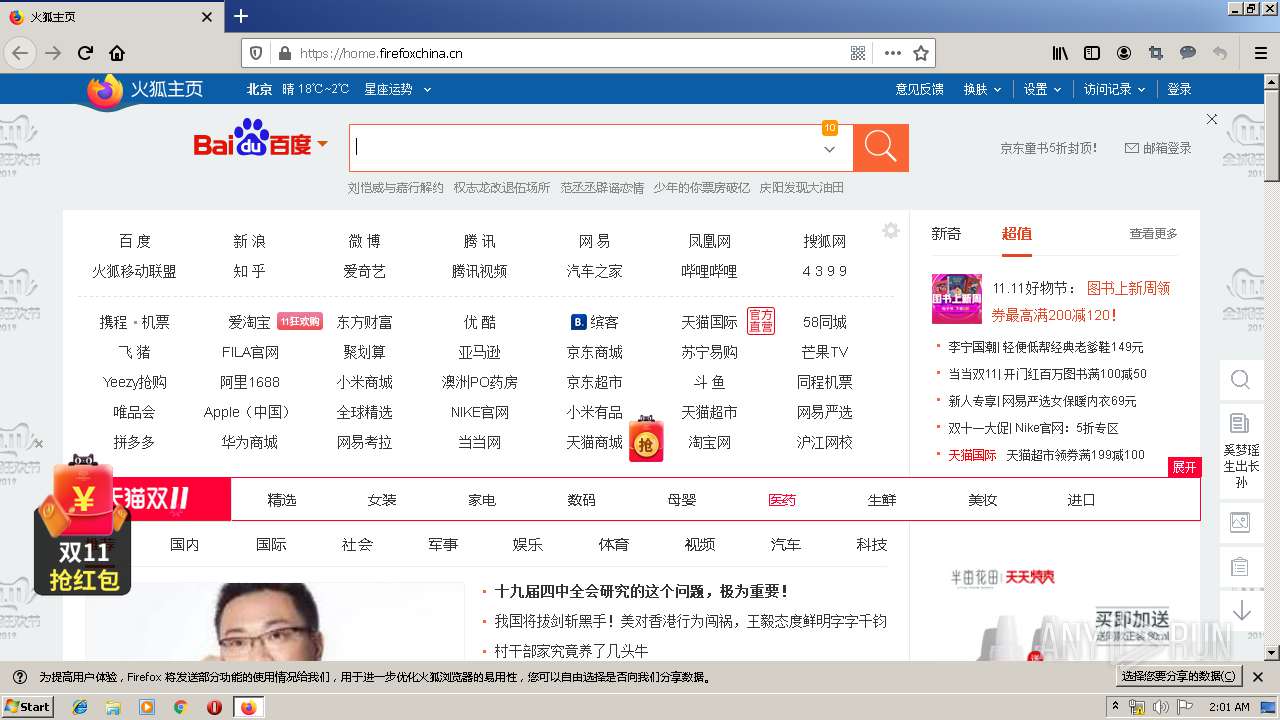Click the 登录 login link
Screen dimensions: 1280x720
pos(1180,89)
